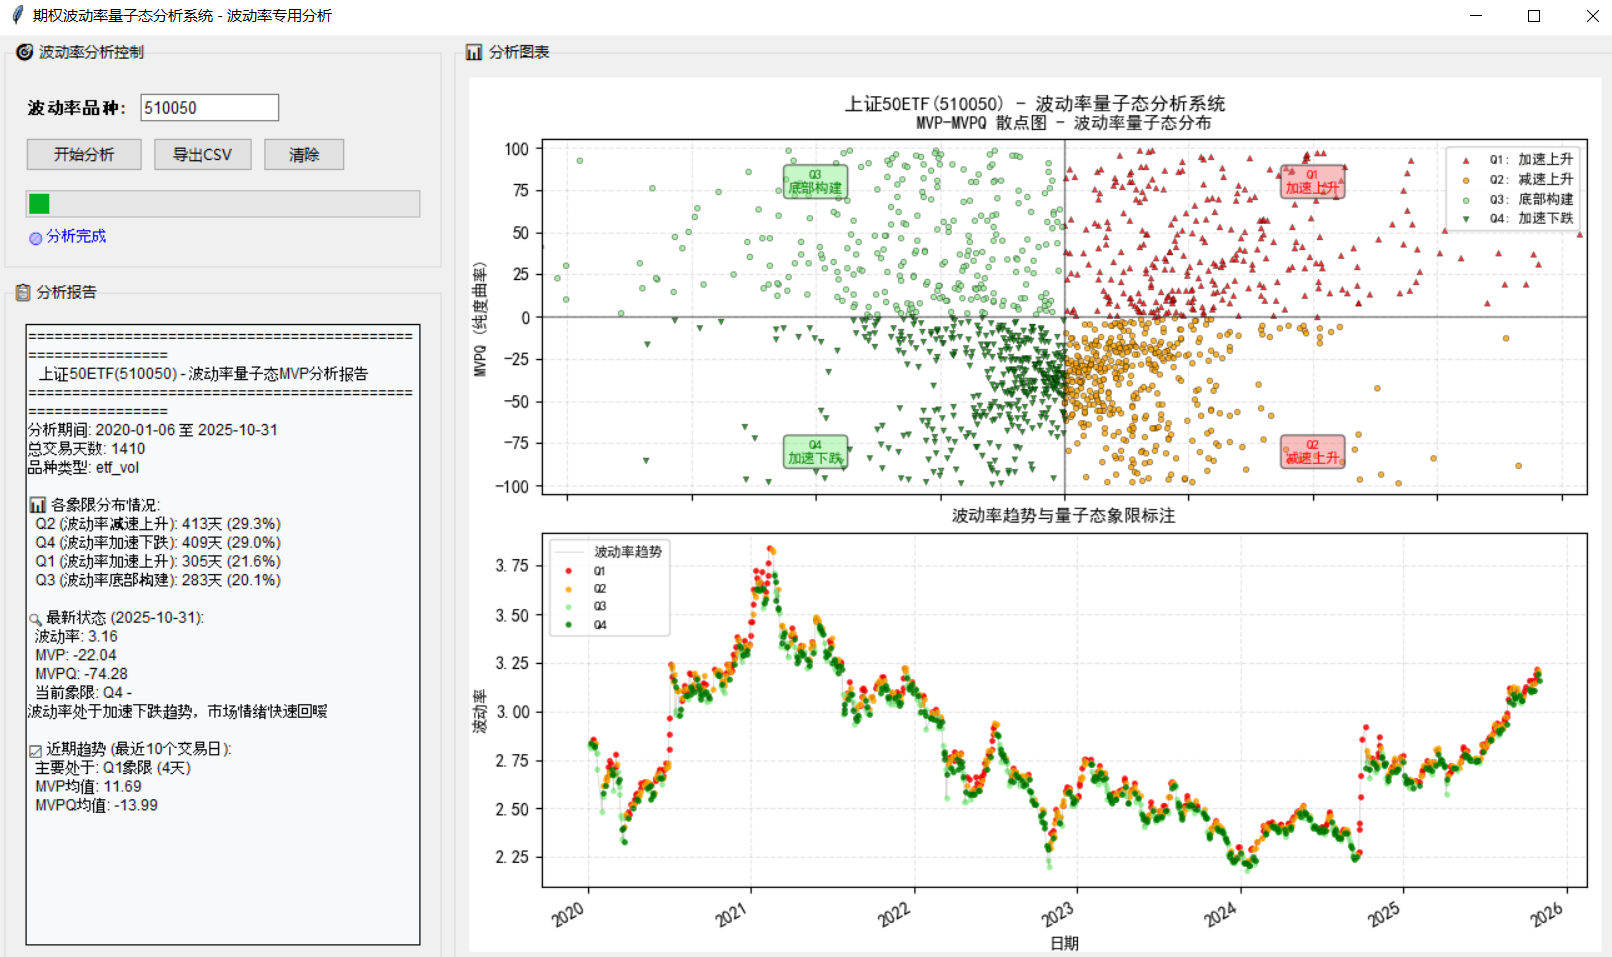Click the 日期 x-axis label

coord(1064,943)
